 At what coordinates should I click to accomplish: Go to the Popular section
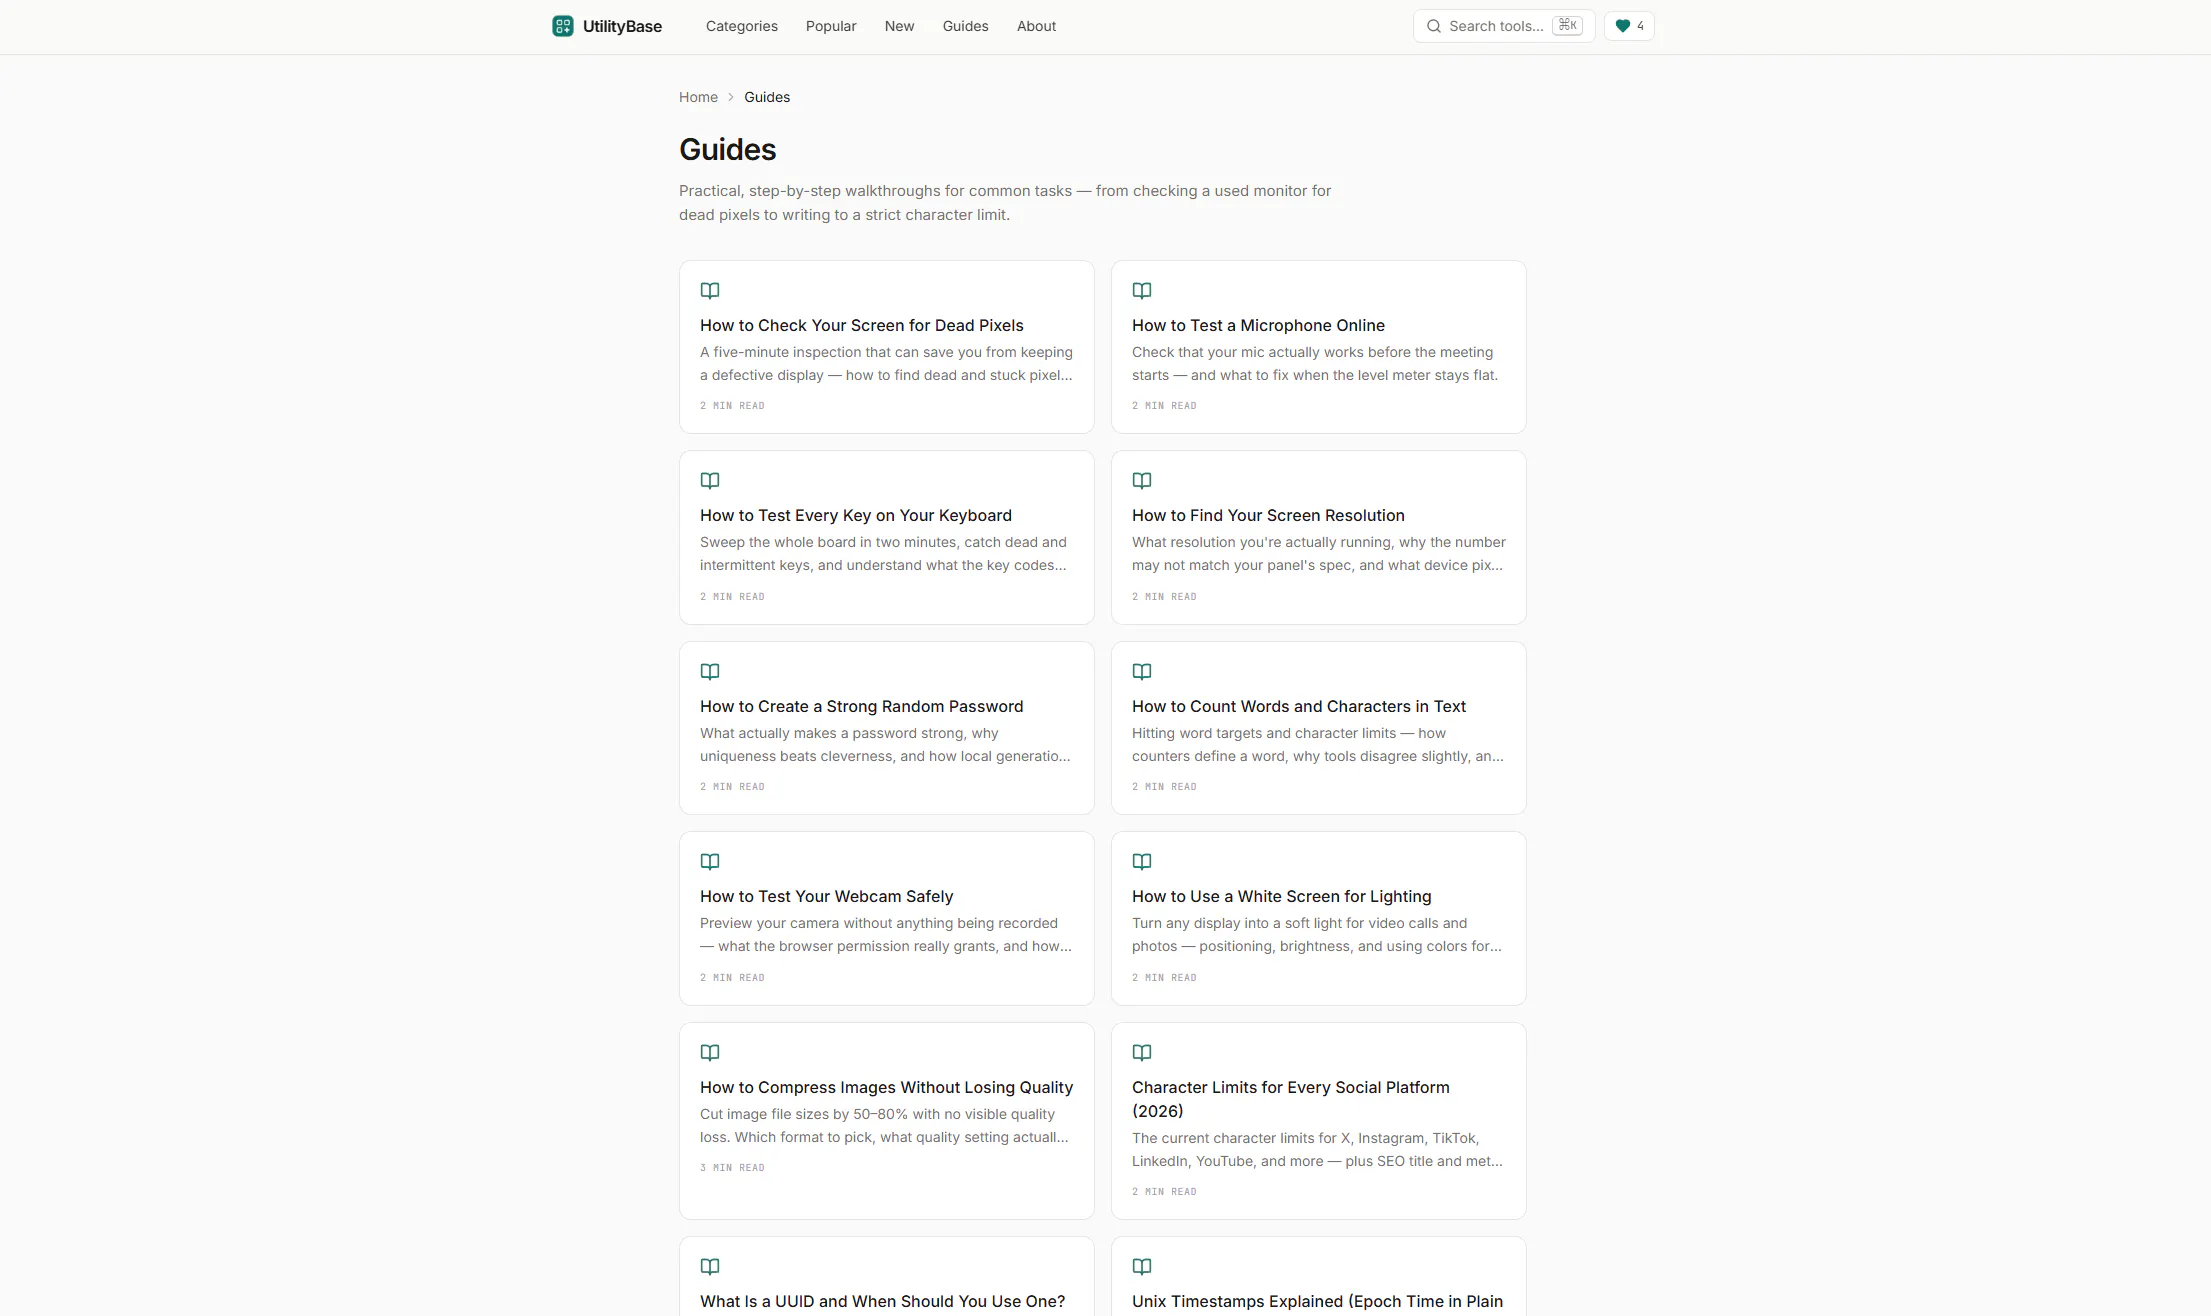click(x=831, y=26)
